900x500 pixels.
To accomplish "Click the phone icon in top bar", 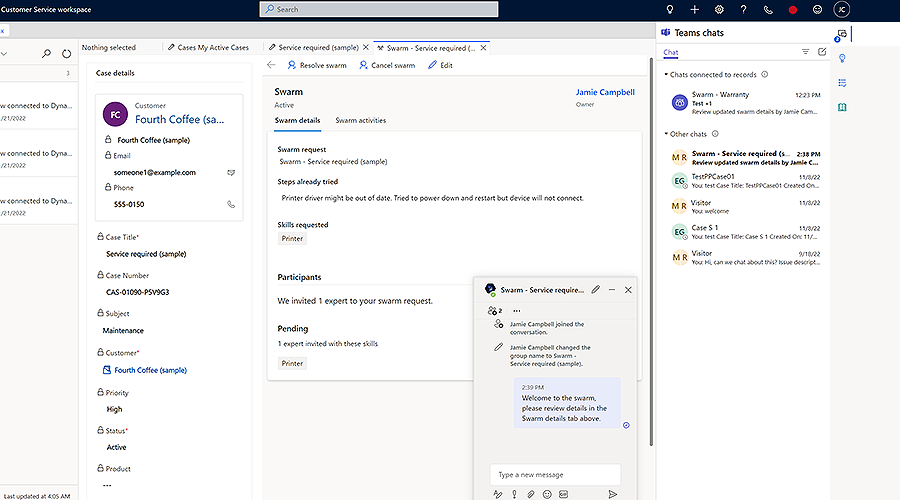I will (x=768, y=9).
